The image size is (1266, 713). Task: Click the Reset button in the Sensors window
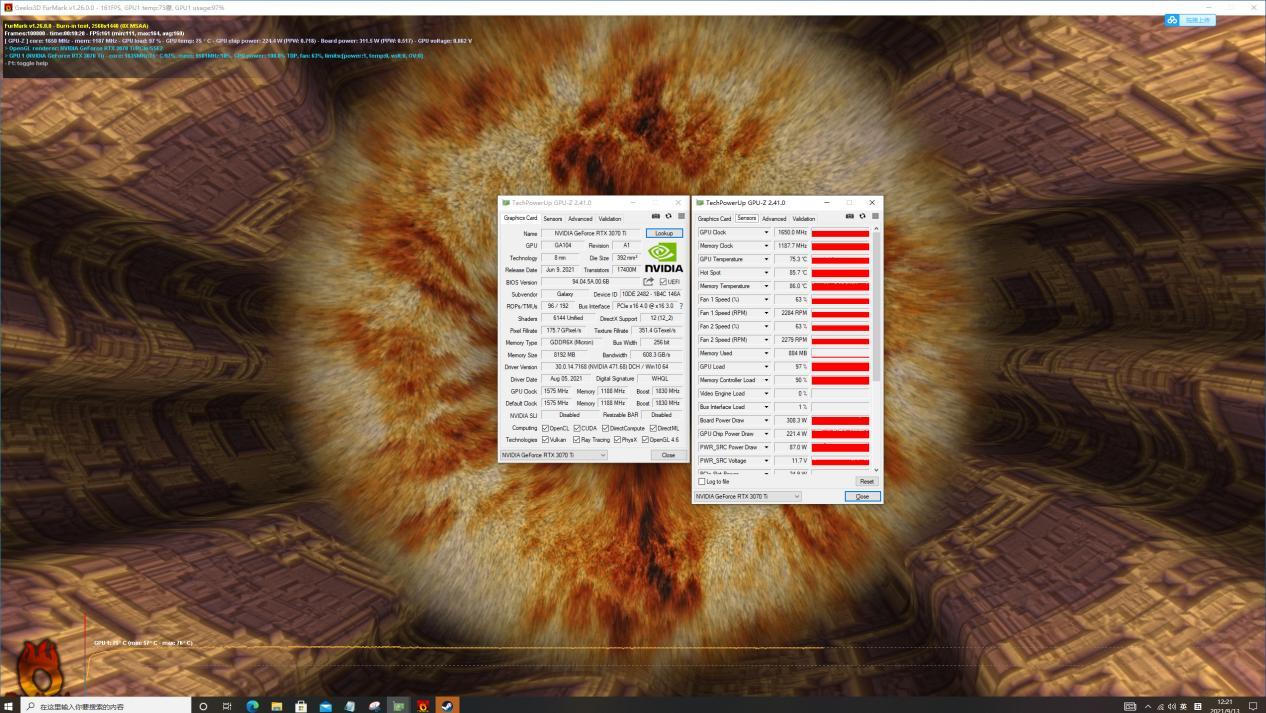(865, 480)
